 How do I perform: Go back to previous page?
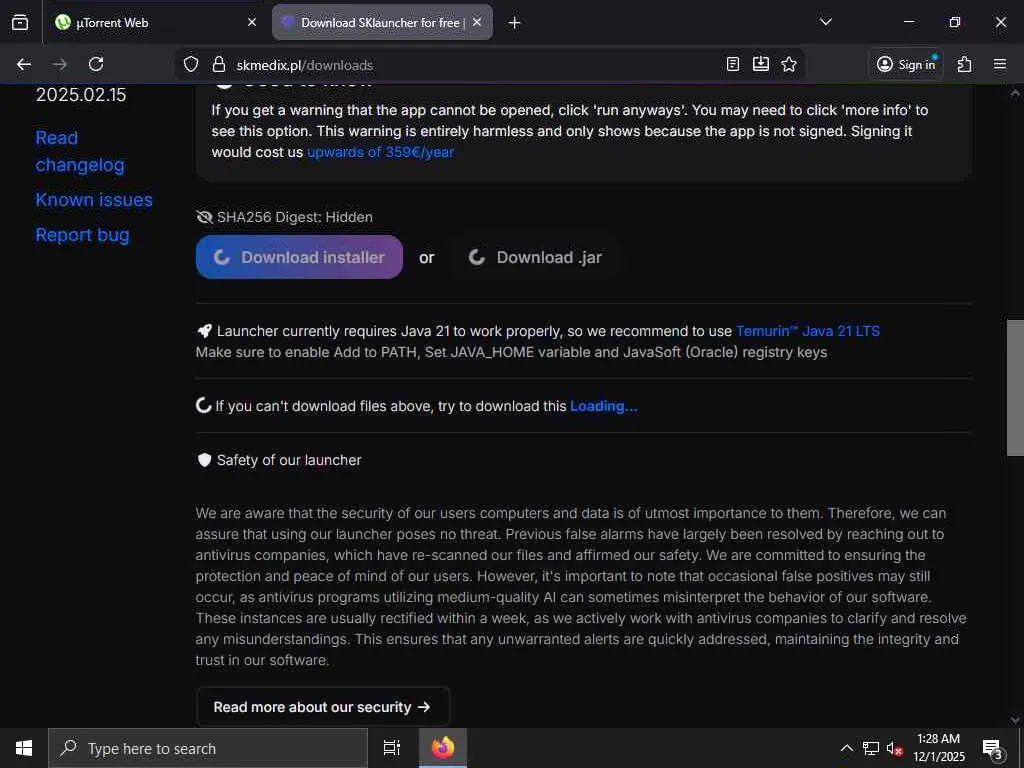click(24, 64)
